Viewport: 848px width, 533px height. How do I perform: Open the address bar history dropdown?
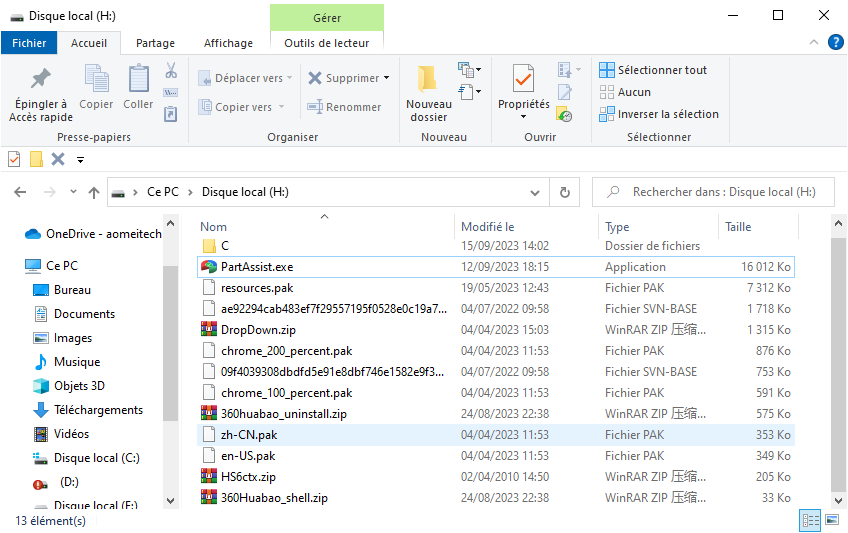coord(537,192)
